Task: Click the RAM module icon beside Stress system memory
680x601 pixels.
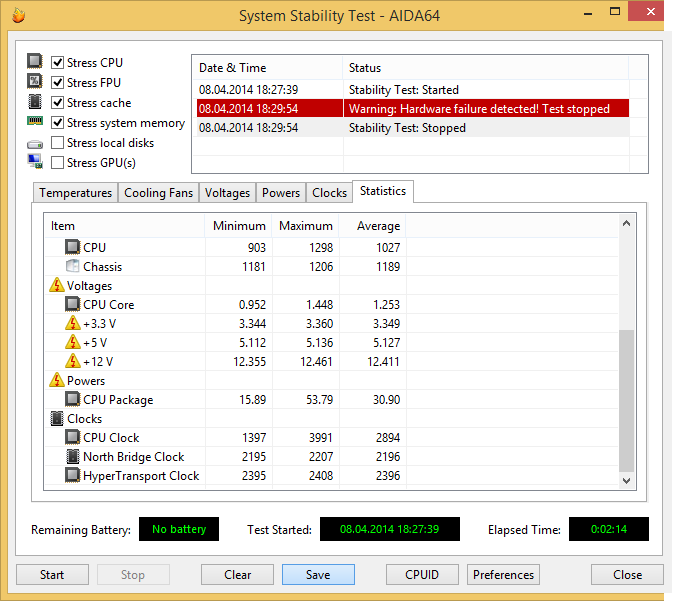Action: click(35, 121)
